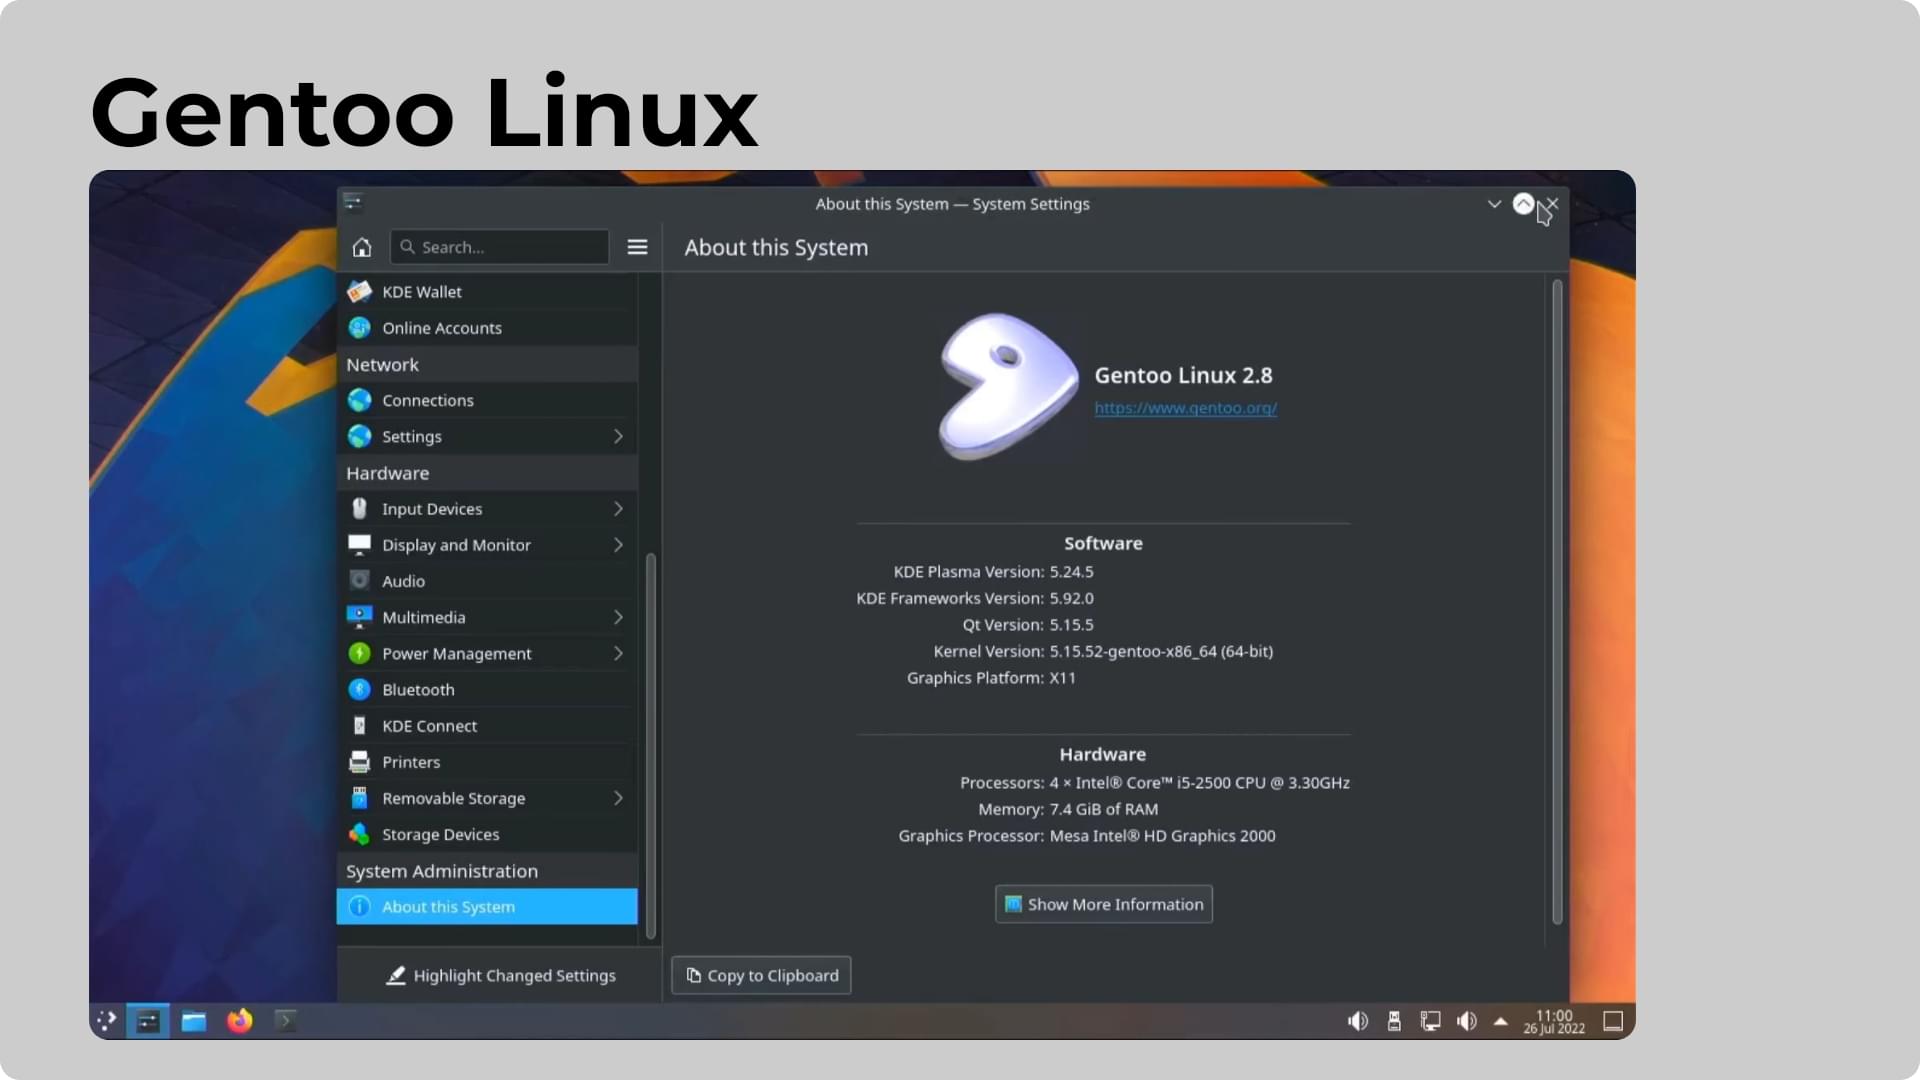Select Storage Devices in the sidebar
Screen dimensions: 1920x1080
[487, 834]
